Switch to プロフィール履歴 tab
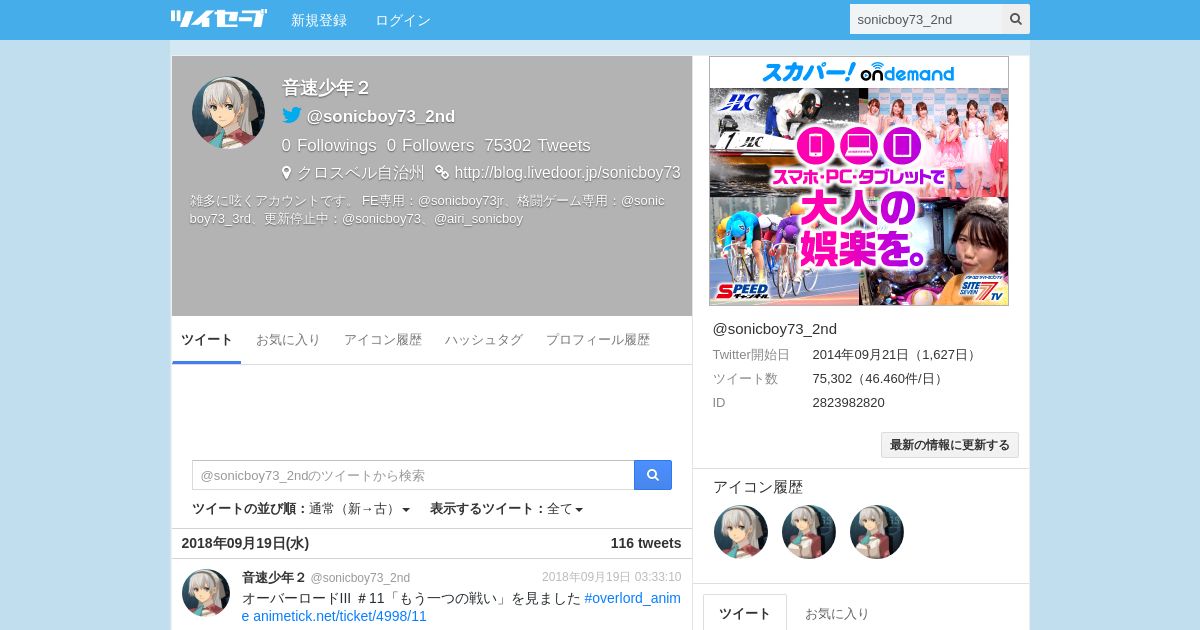Screen dimensions: 1200x630 pyautogui.click(x=598, y=340)
